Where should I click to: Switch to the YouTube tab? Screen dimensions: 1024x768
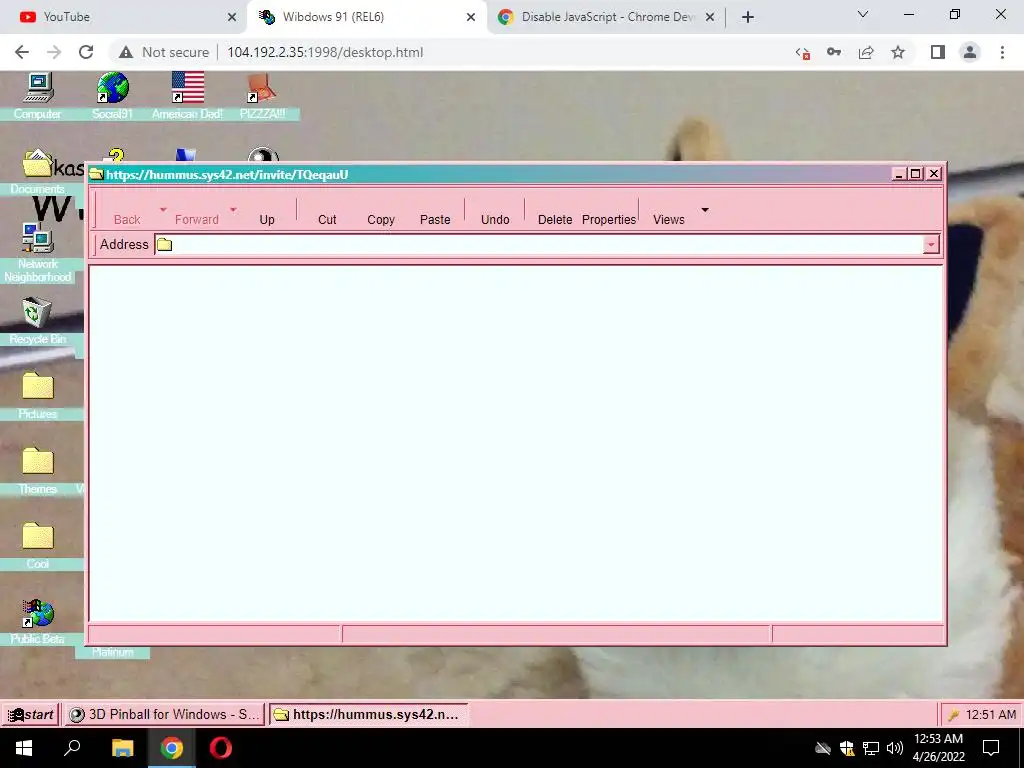coord(121,17)
